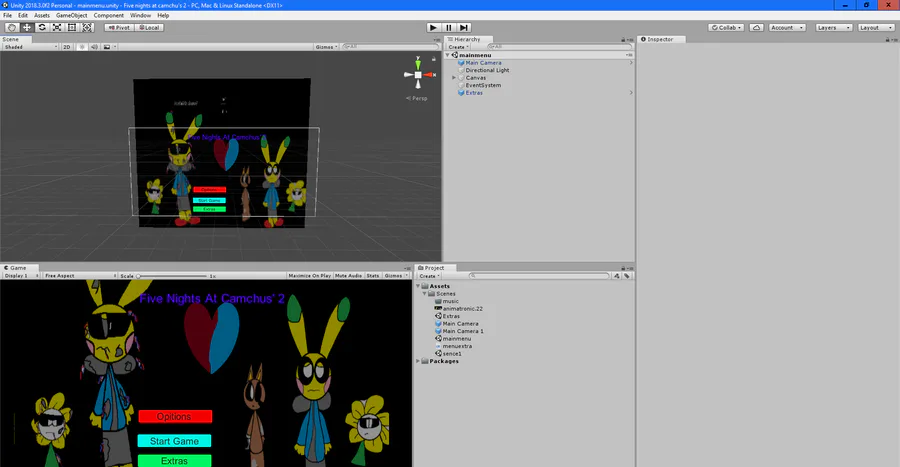Expand the Canvas object in Hierarchy
Image resolution: width=900 pixels, height=467 pixels.
click(x=453, y=77)
